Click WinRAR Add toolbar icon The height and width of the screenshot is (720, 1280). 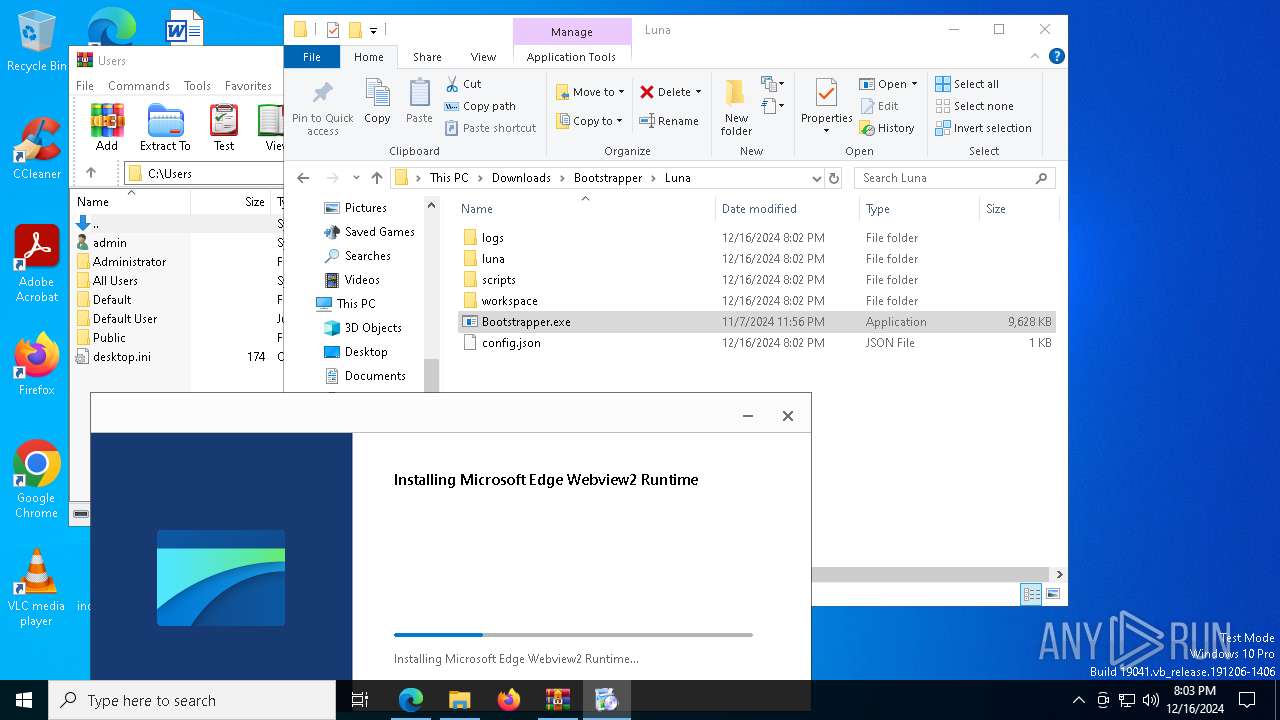107,127
